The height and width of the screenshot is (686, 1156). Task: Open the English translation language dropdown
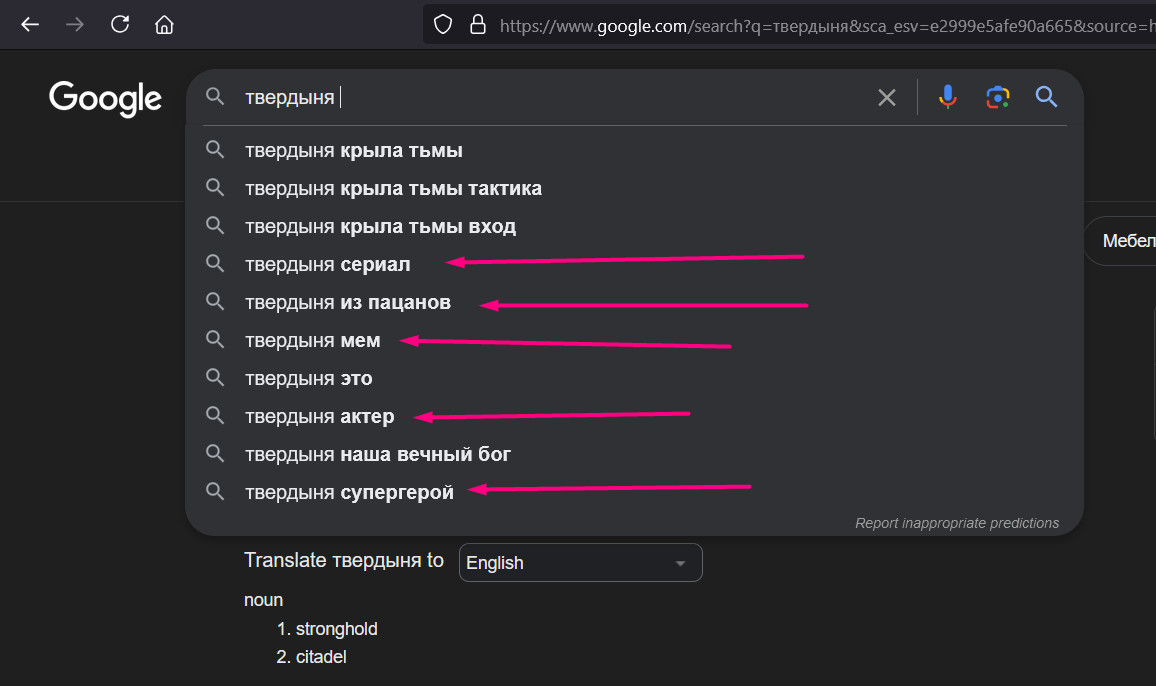pyautogui.click(x=580, y=563)
